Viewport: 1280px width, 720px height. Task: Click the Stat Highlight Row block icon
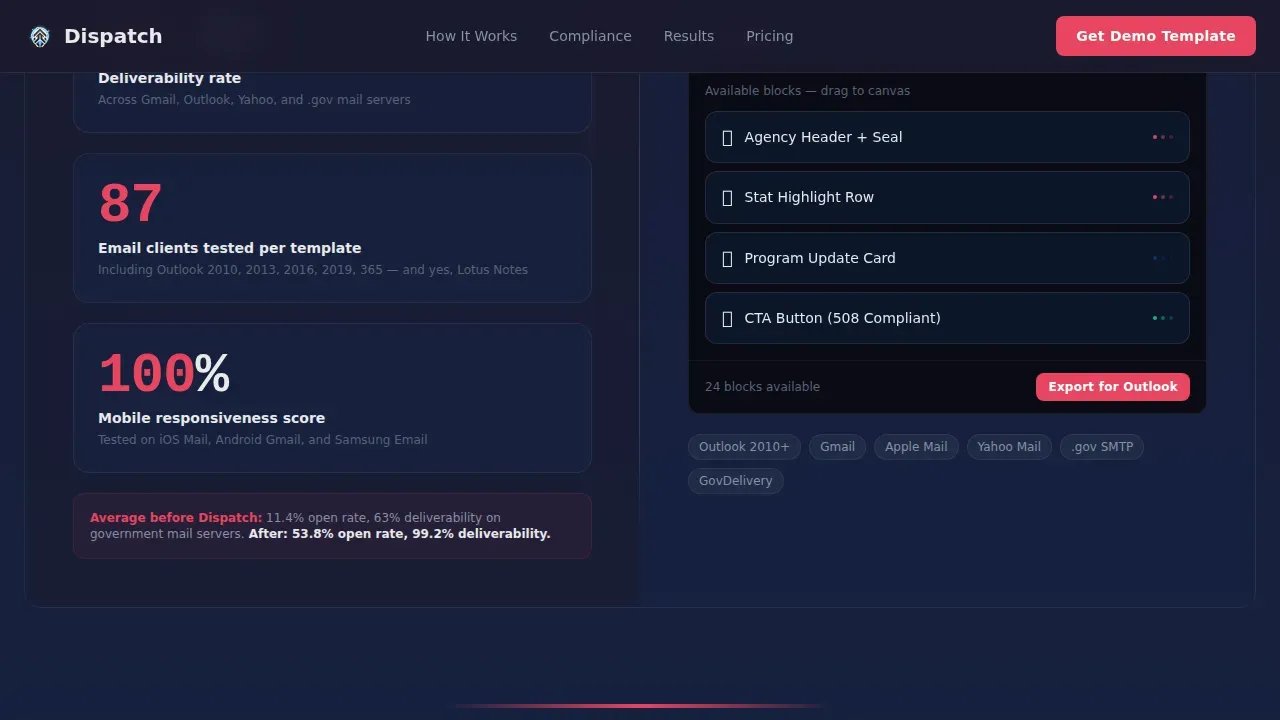tap(727, 198)
